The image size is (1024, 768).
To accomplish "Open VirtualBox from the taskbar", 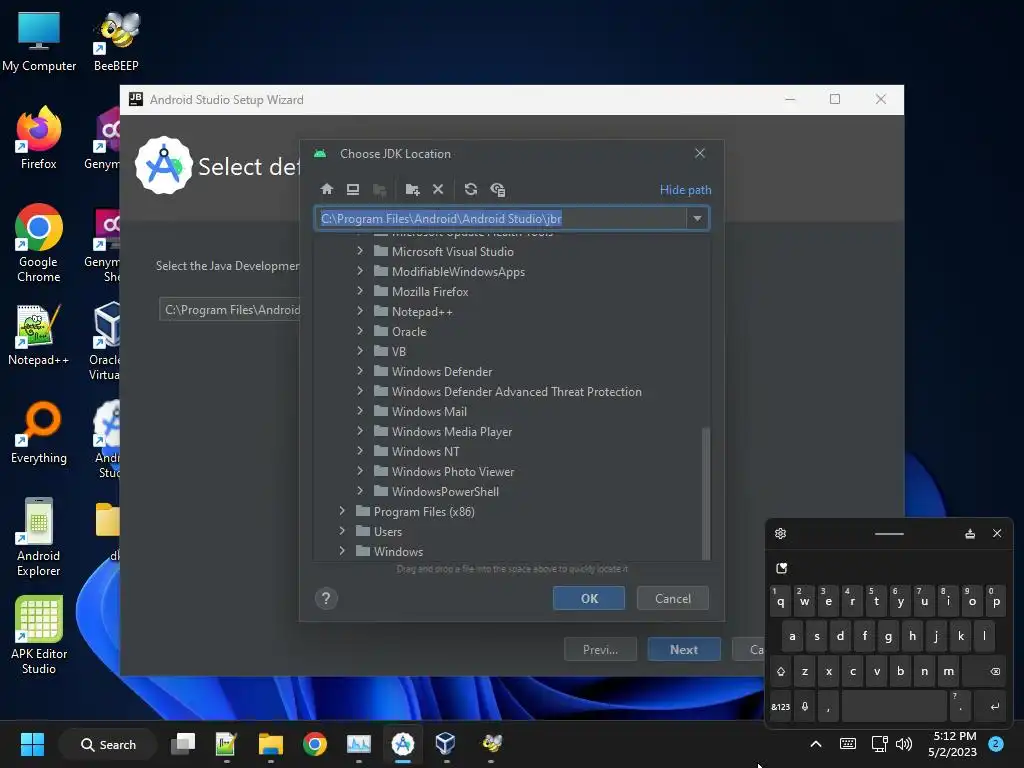I will (446, 744).
